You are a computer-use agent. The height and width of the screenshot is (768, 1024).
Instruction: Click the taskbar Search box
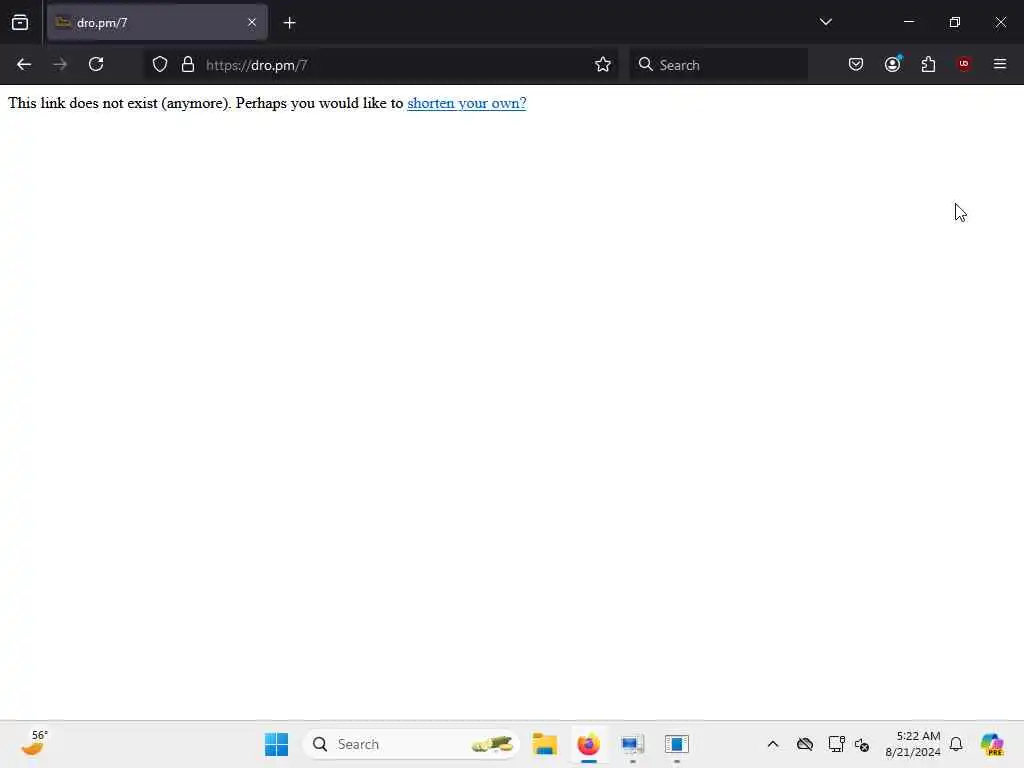(x=411, y=744)
